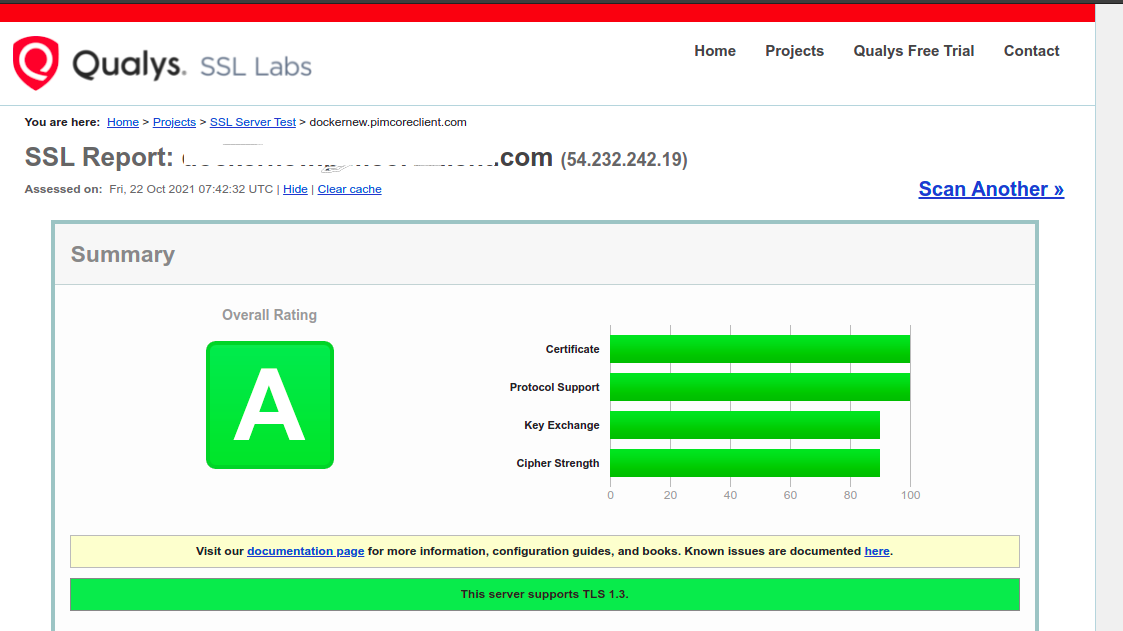Click the Protocol Support score bar

[760, 387]
